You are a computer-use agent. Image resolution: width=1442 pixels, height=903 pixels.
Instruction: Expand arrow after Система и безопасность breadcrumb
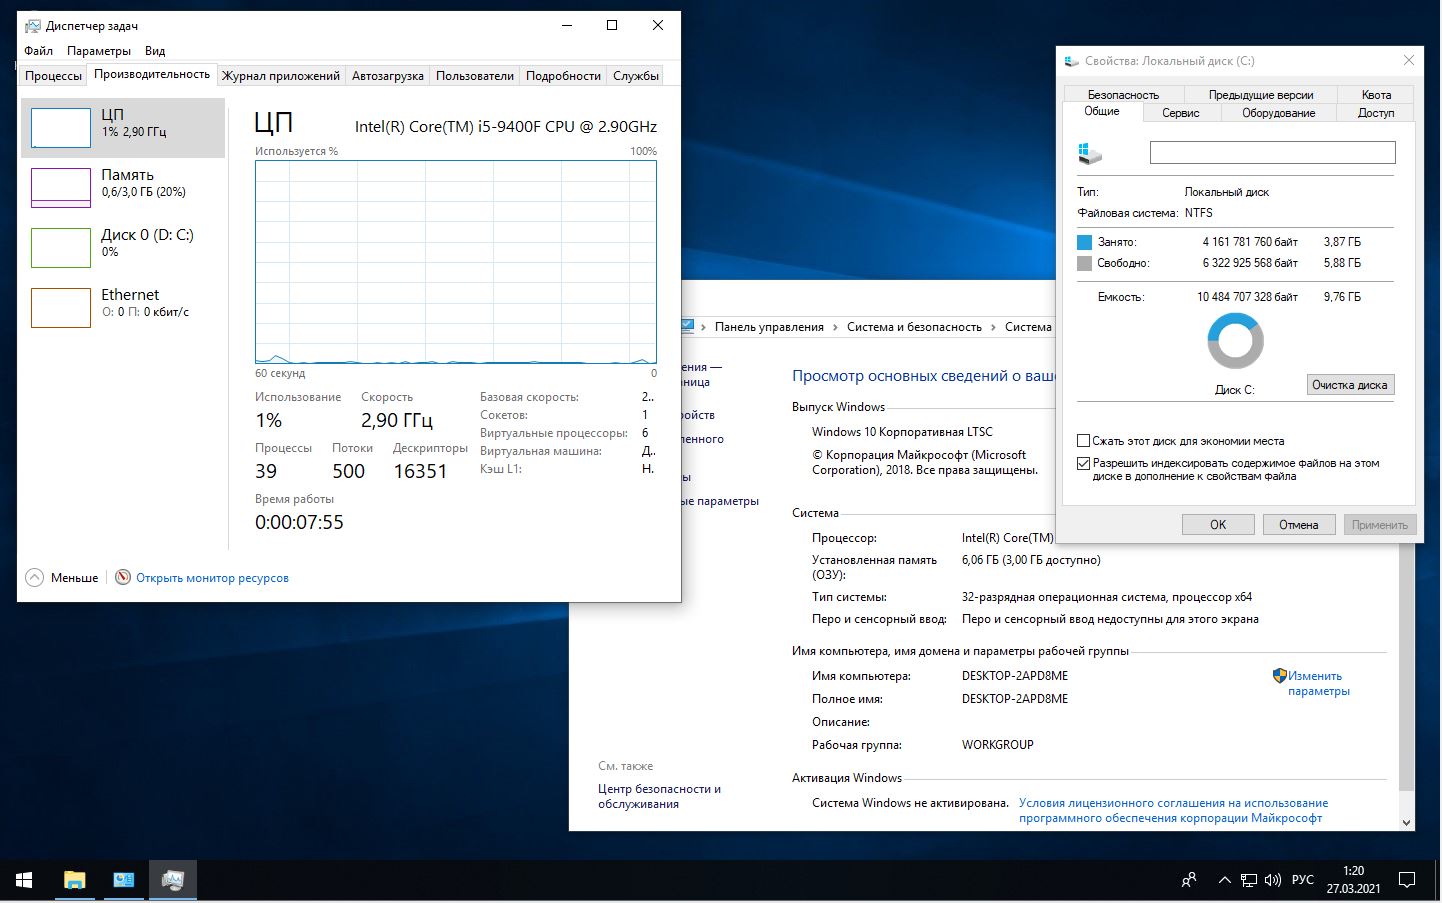[993, 327]
